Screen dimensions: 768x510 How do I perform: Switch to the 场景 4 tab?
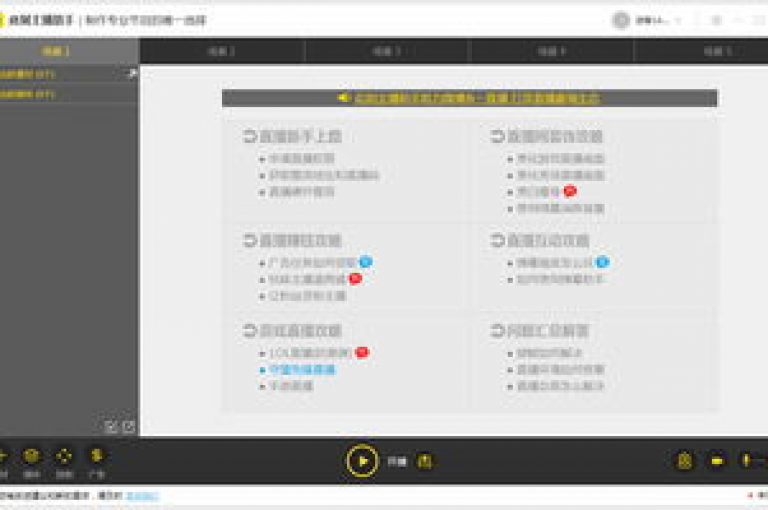pos(552,51)
